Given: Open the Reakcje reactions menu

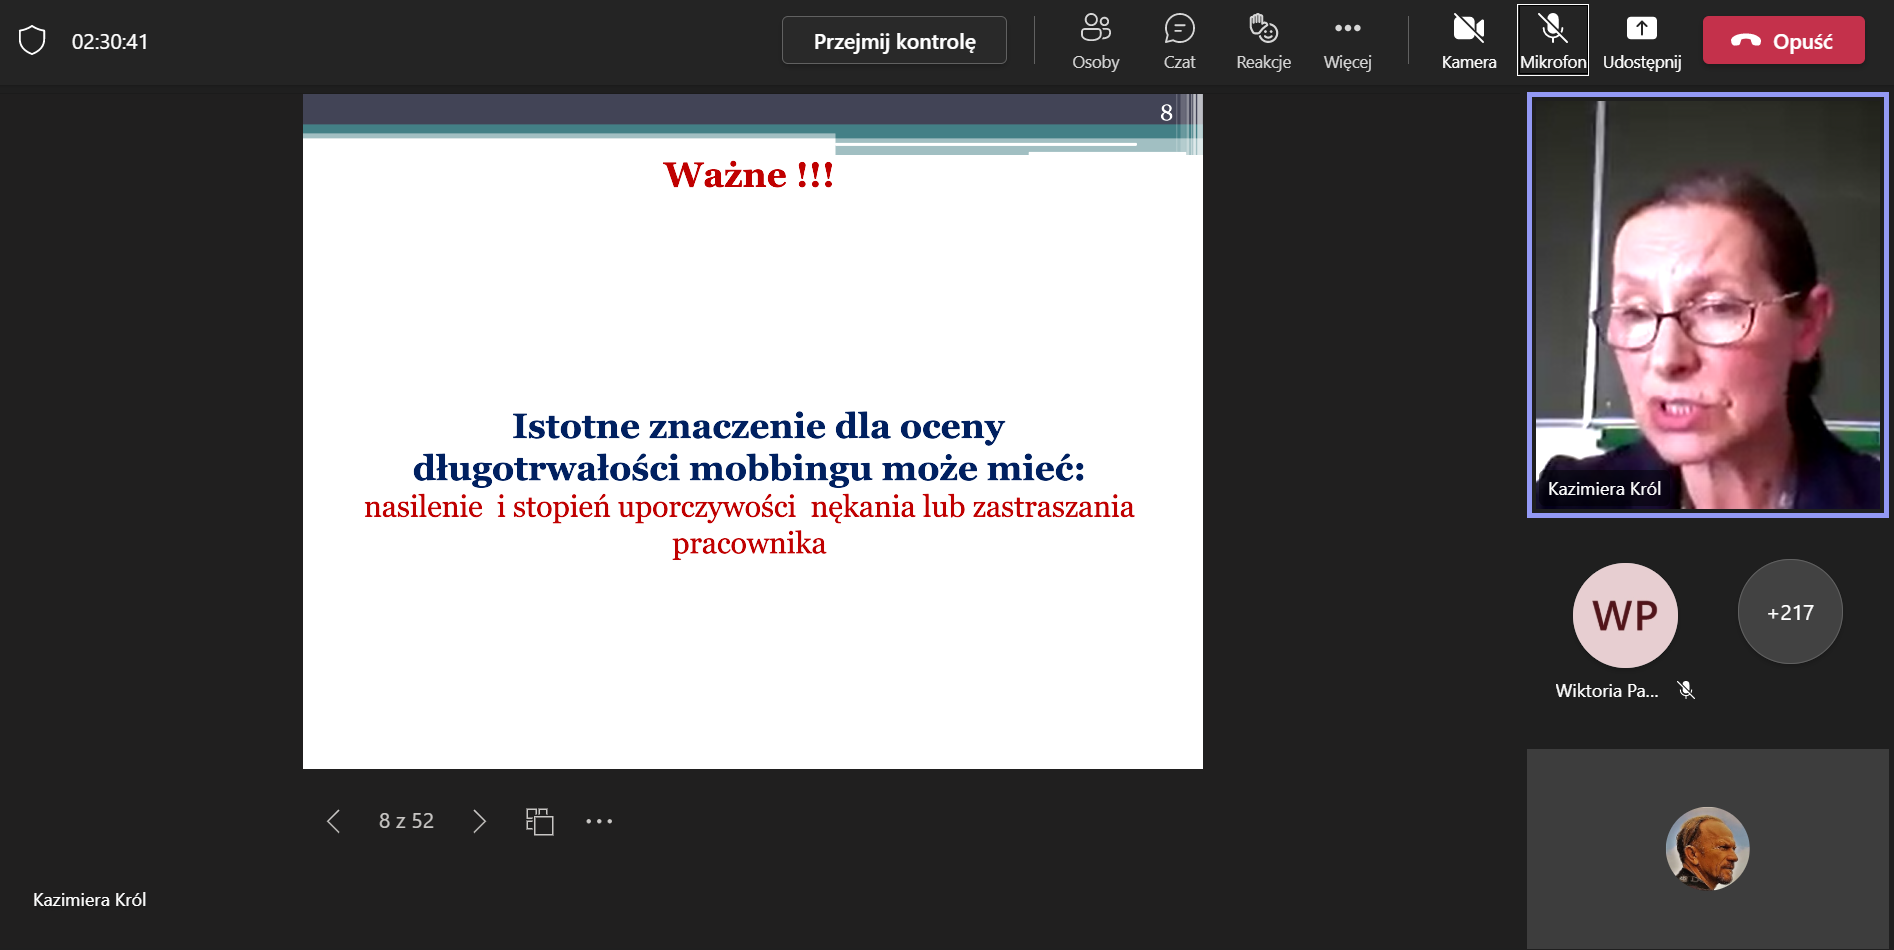Looking at the screenshot, I should click(x=1262, y=40).
